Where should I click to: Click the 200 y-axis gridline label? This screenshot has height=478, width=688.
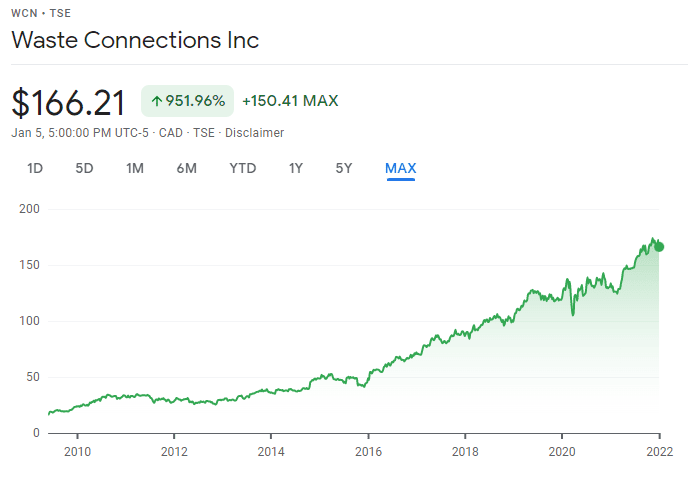click(27, 209)
